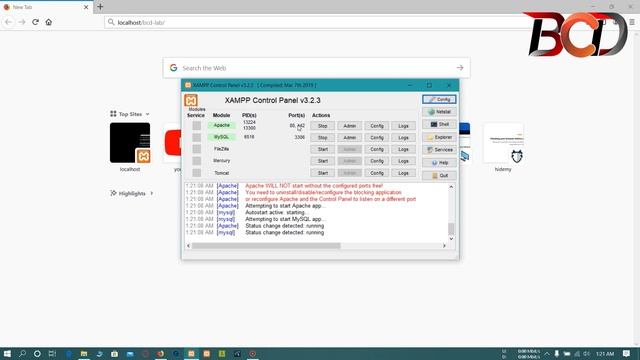The height and width of the screenshot is (360, 640).
Task: Toggle MySQL service checkbox
Action: [x=197, y=137]
